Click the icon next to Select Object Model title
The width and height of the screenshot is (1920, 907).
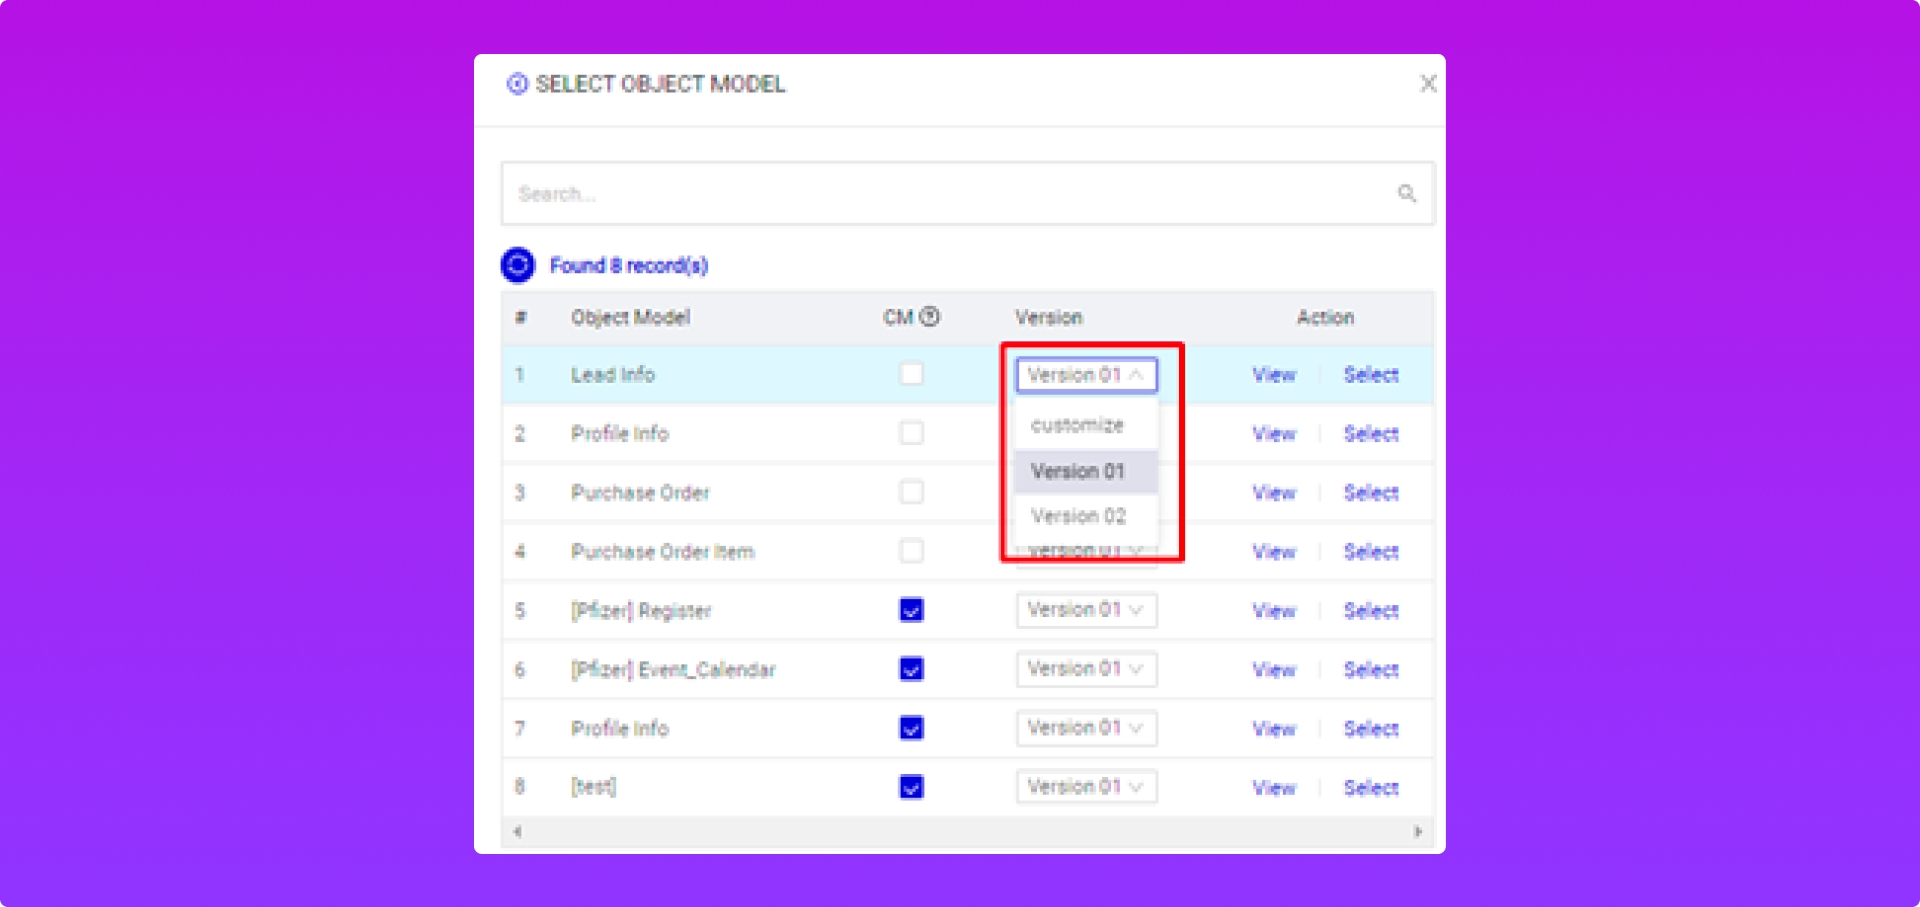coord(517,84)
